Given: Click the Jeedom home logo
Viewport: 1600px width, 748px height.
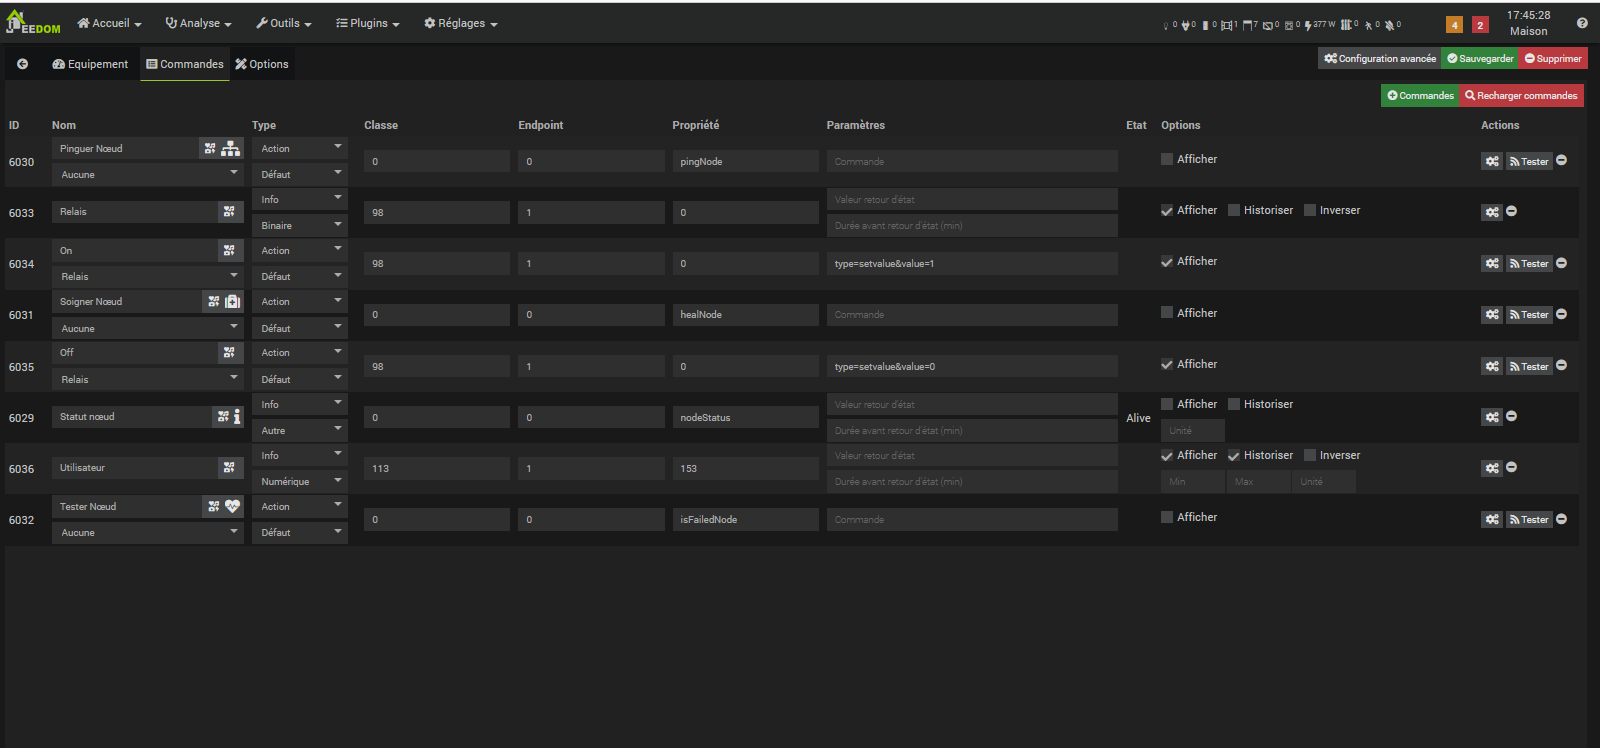Looking at the screenshot, I should (x=32, y=23).
